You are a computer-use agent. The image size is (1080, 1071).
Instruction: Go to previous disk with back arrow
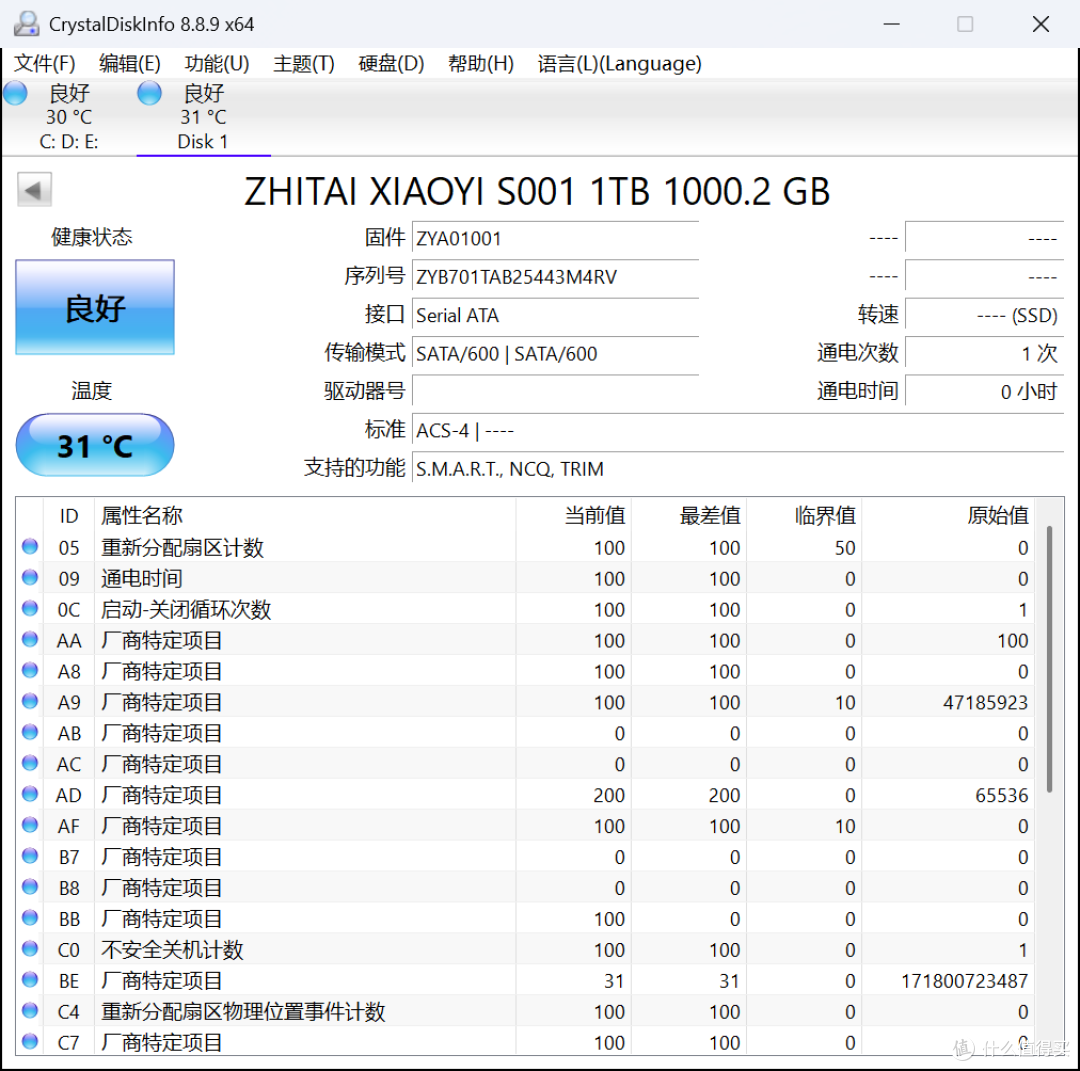pos(34,190)
